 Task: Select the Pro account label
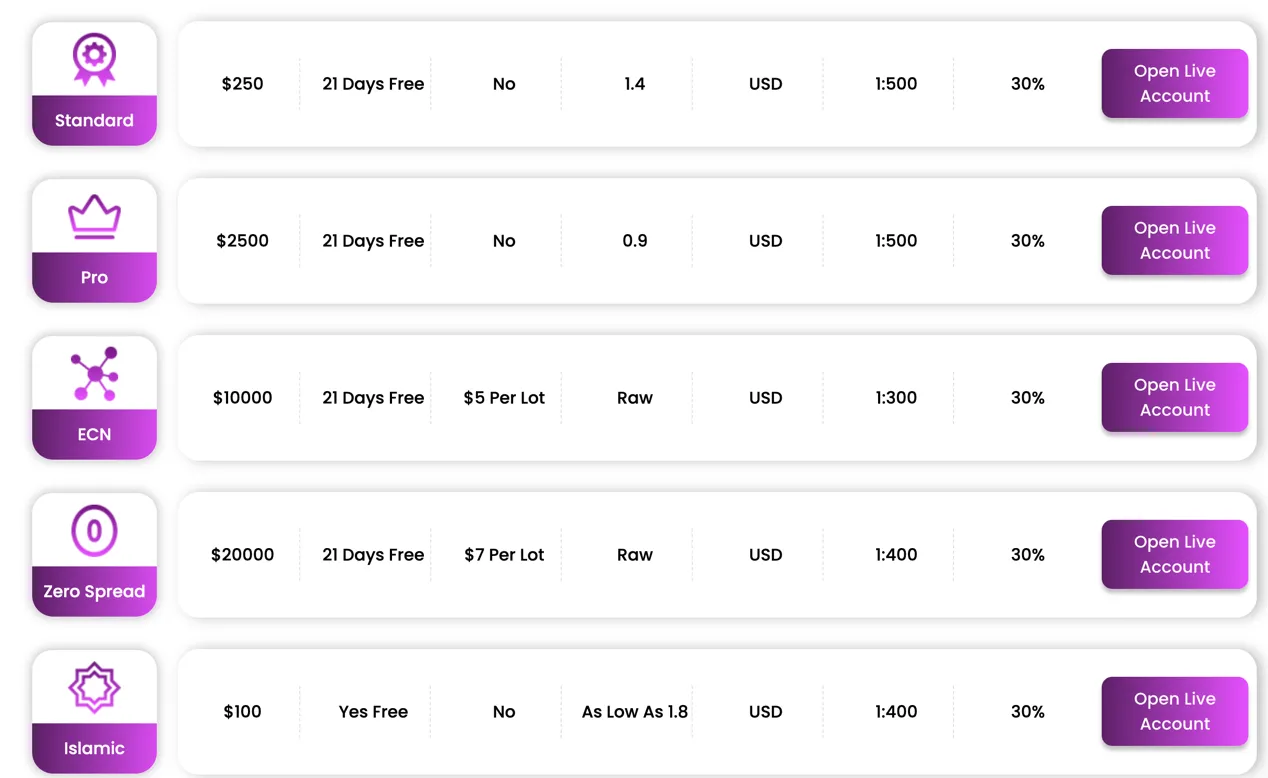[x=94, y=277]
